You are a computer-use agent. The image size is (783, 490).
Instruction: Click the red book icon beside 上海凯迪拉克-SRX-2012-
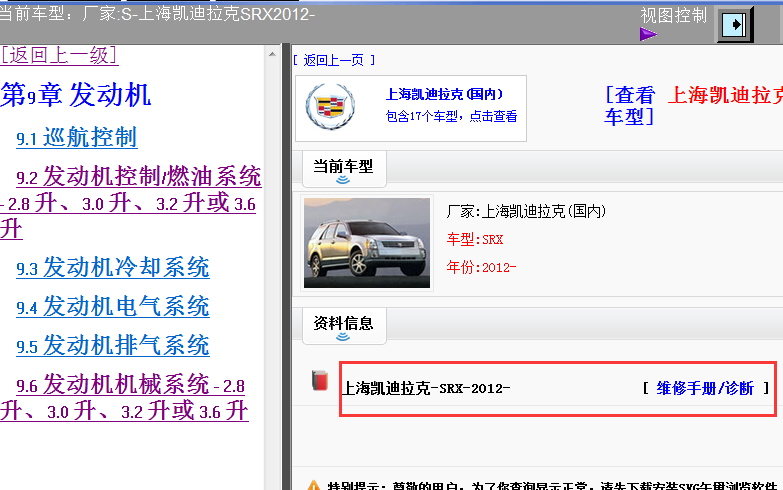tap(320, 381)
